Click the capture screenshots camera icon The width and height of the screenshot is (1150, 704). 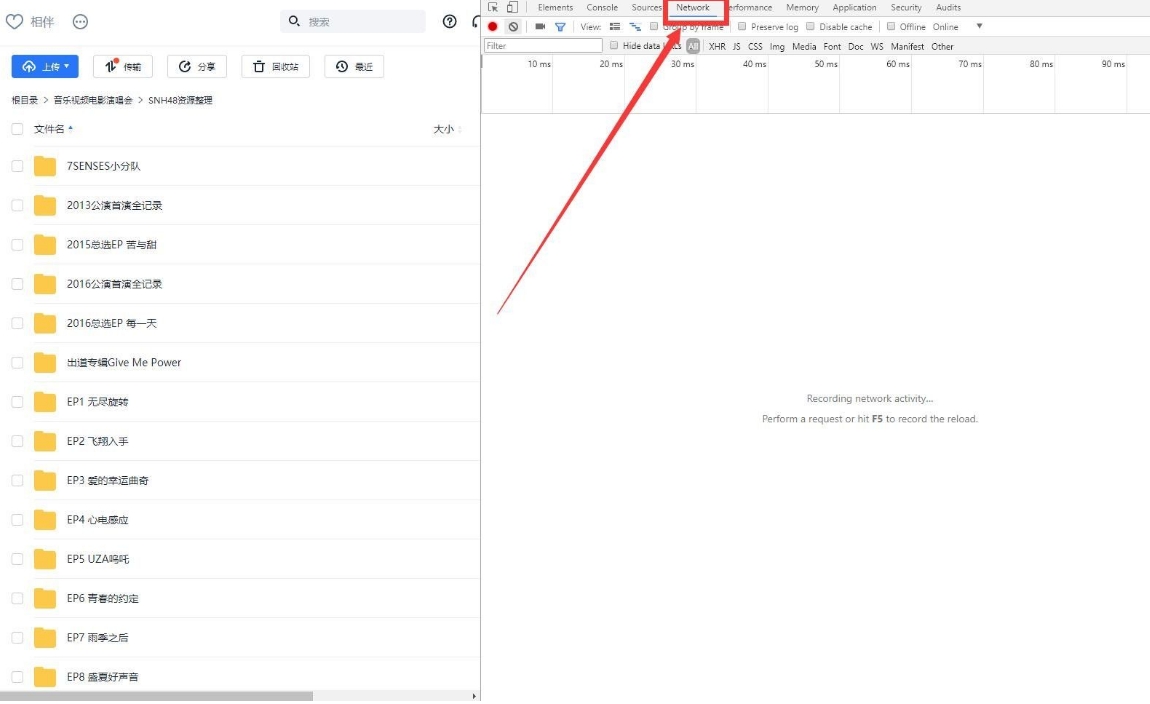pyautogui.click(x=540, y=27)
